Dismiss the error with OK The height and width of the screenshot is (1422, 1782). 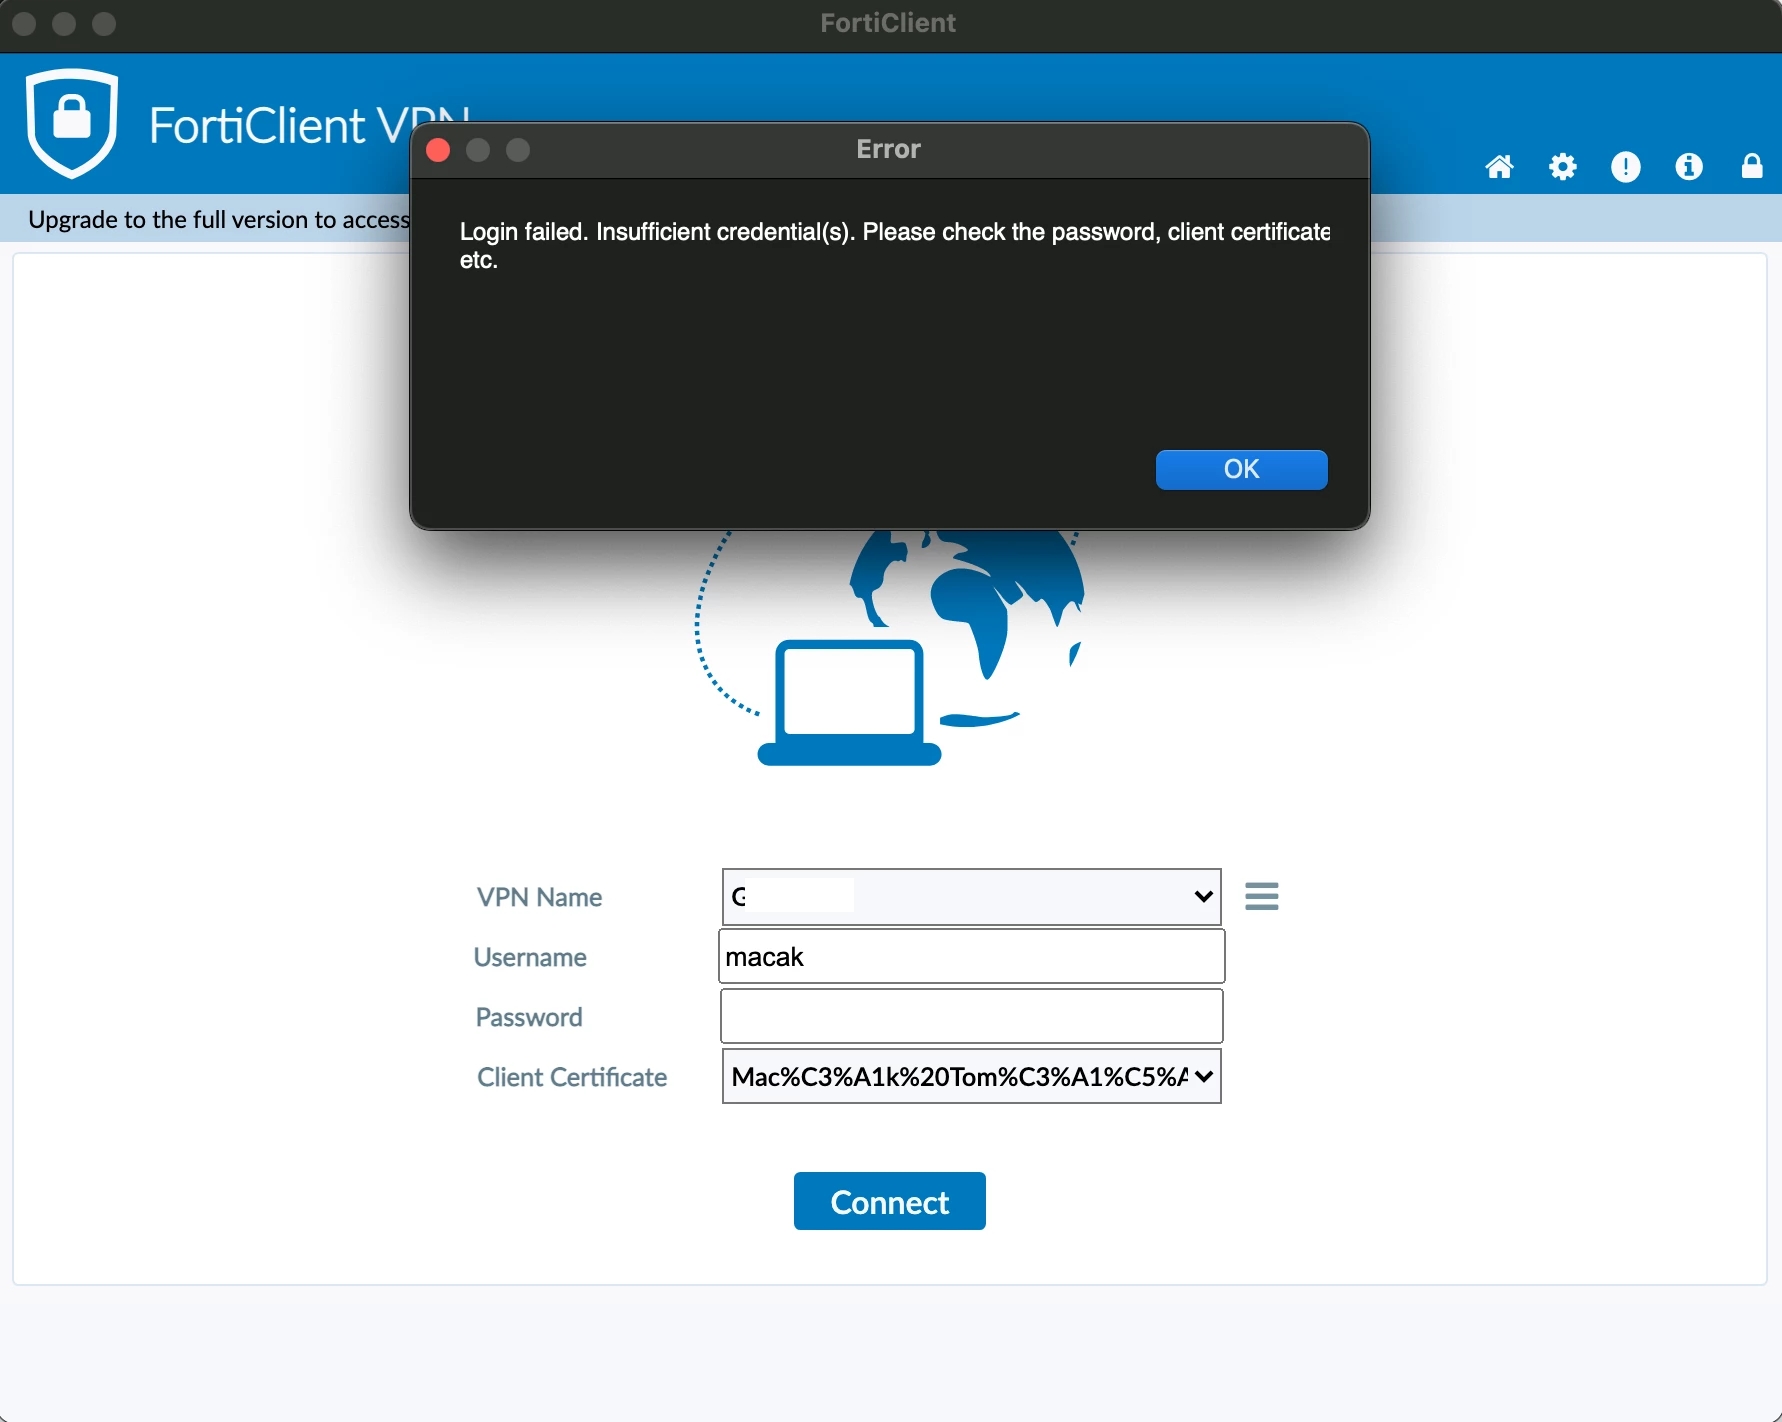pyautogui.click(x=1242, y=470)
